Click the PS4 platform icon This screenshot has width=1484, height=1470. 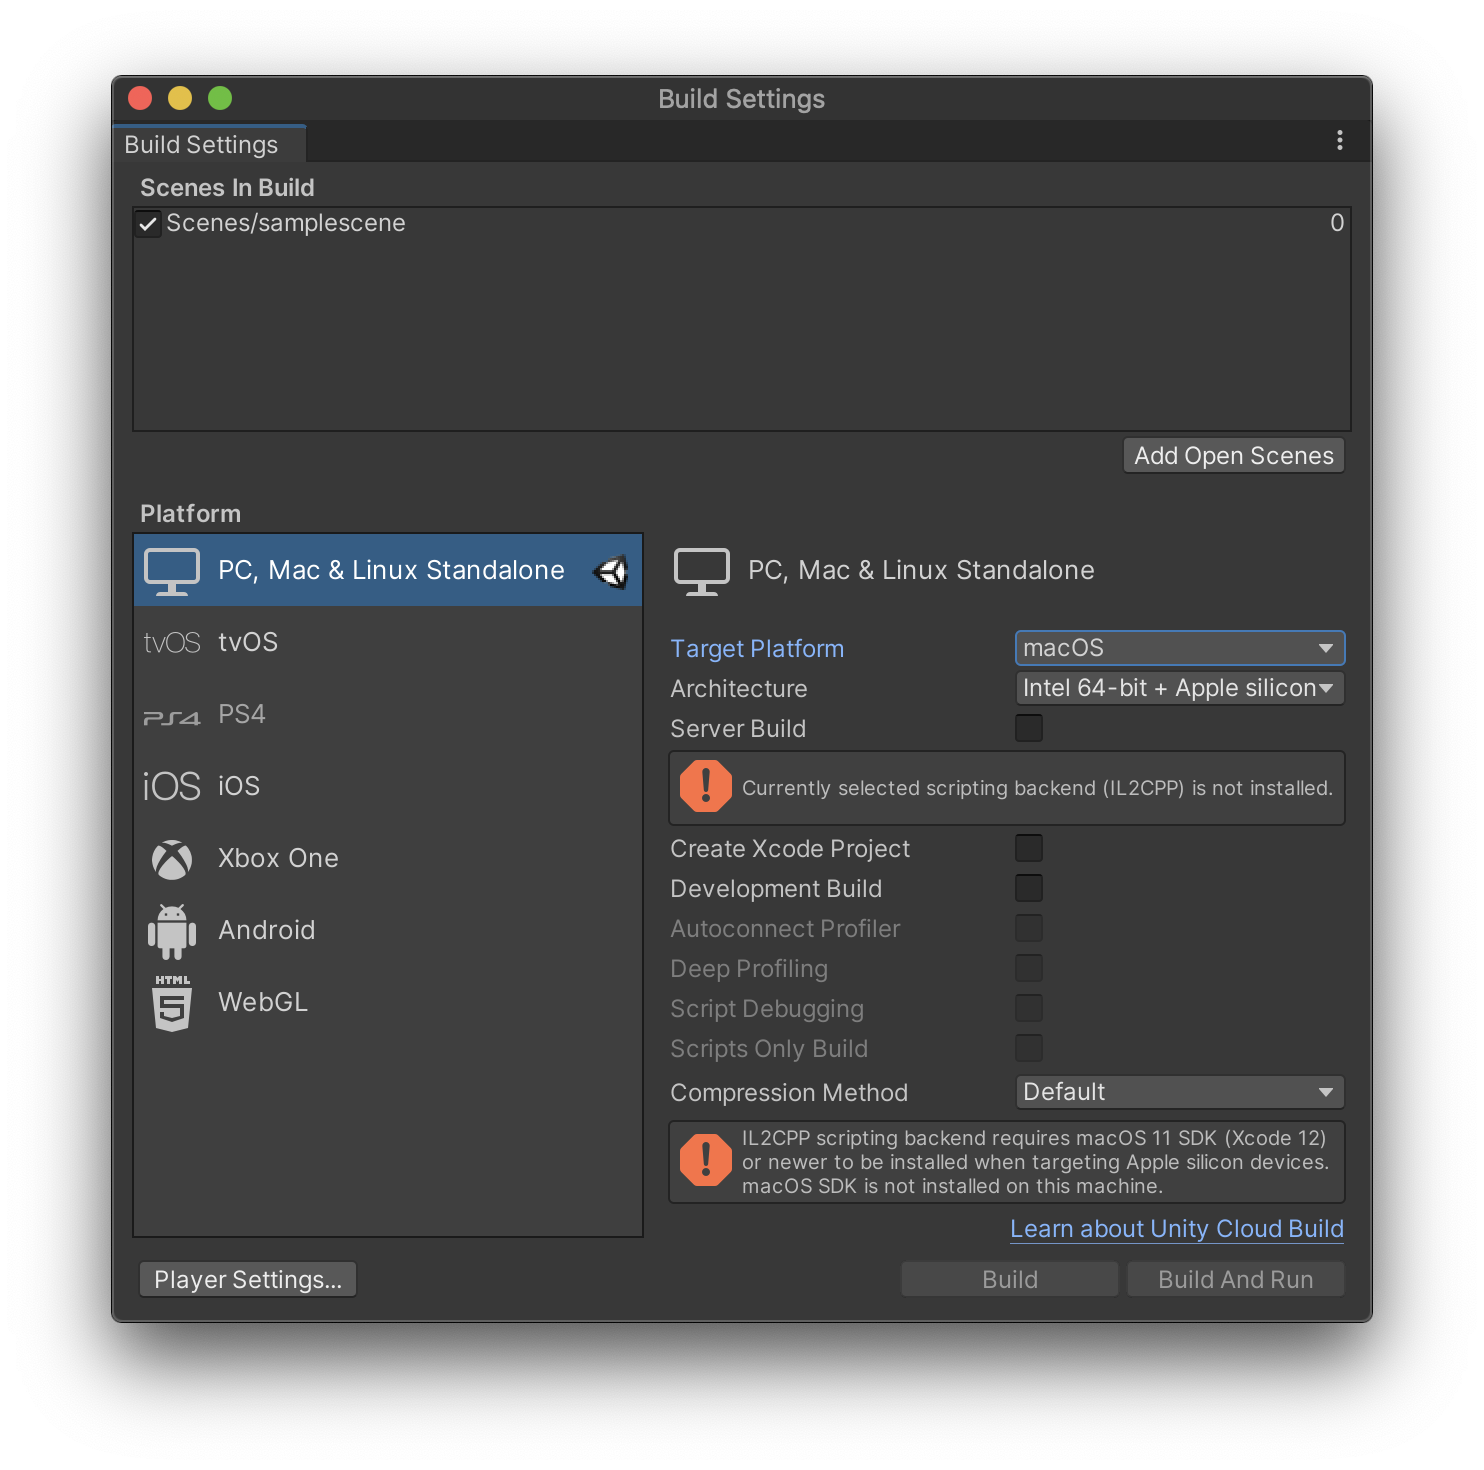pos(172,717)
